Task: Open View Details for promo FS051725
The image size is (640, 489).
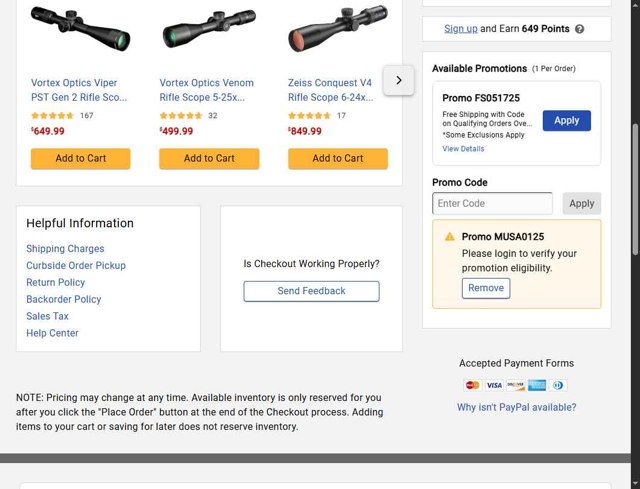Action: (x=463, y=149)
